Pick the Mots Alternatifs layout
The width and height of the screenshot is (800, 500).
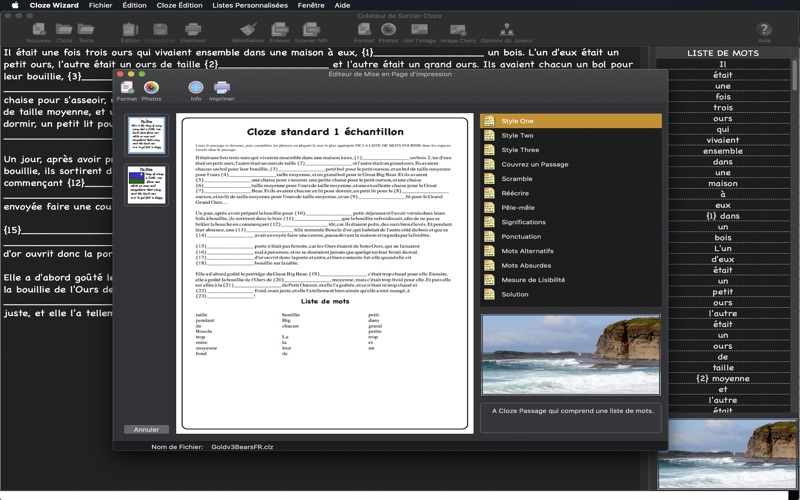(x=526, y=251)
